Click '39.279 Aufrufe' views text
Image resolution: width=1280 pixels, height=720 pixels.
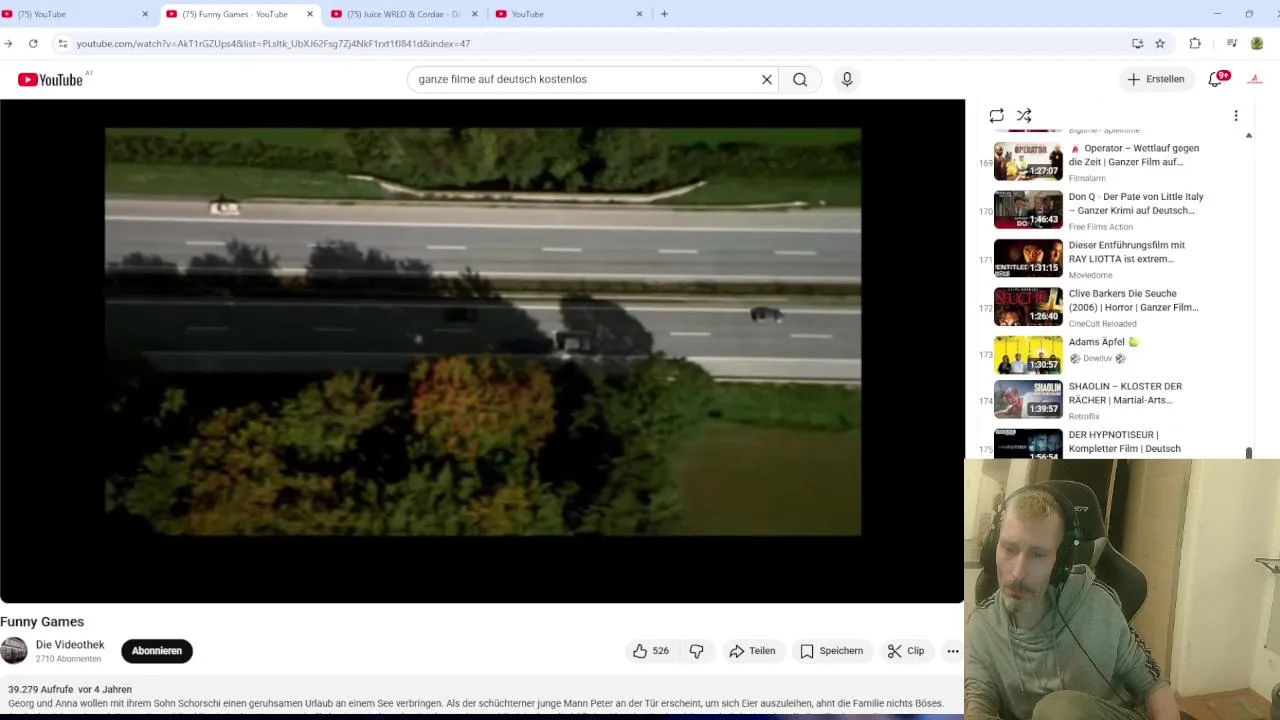coord(40,689)
